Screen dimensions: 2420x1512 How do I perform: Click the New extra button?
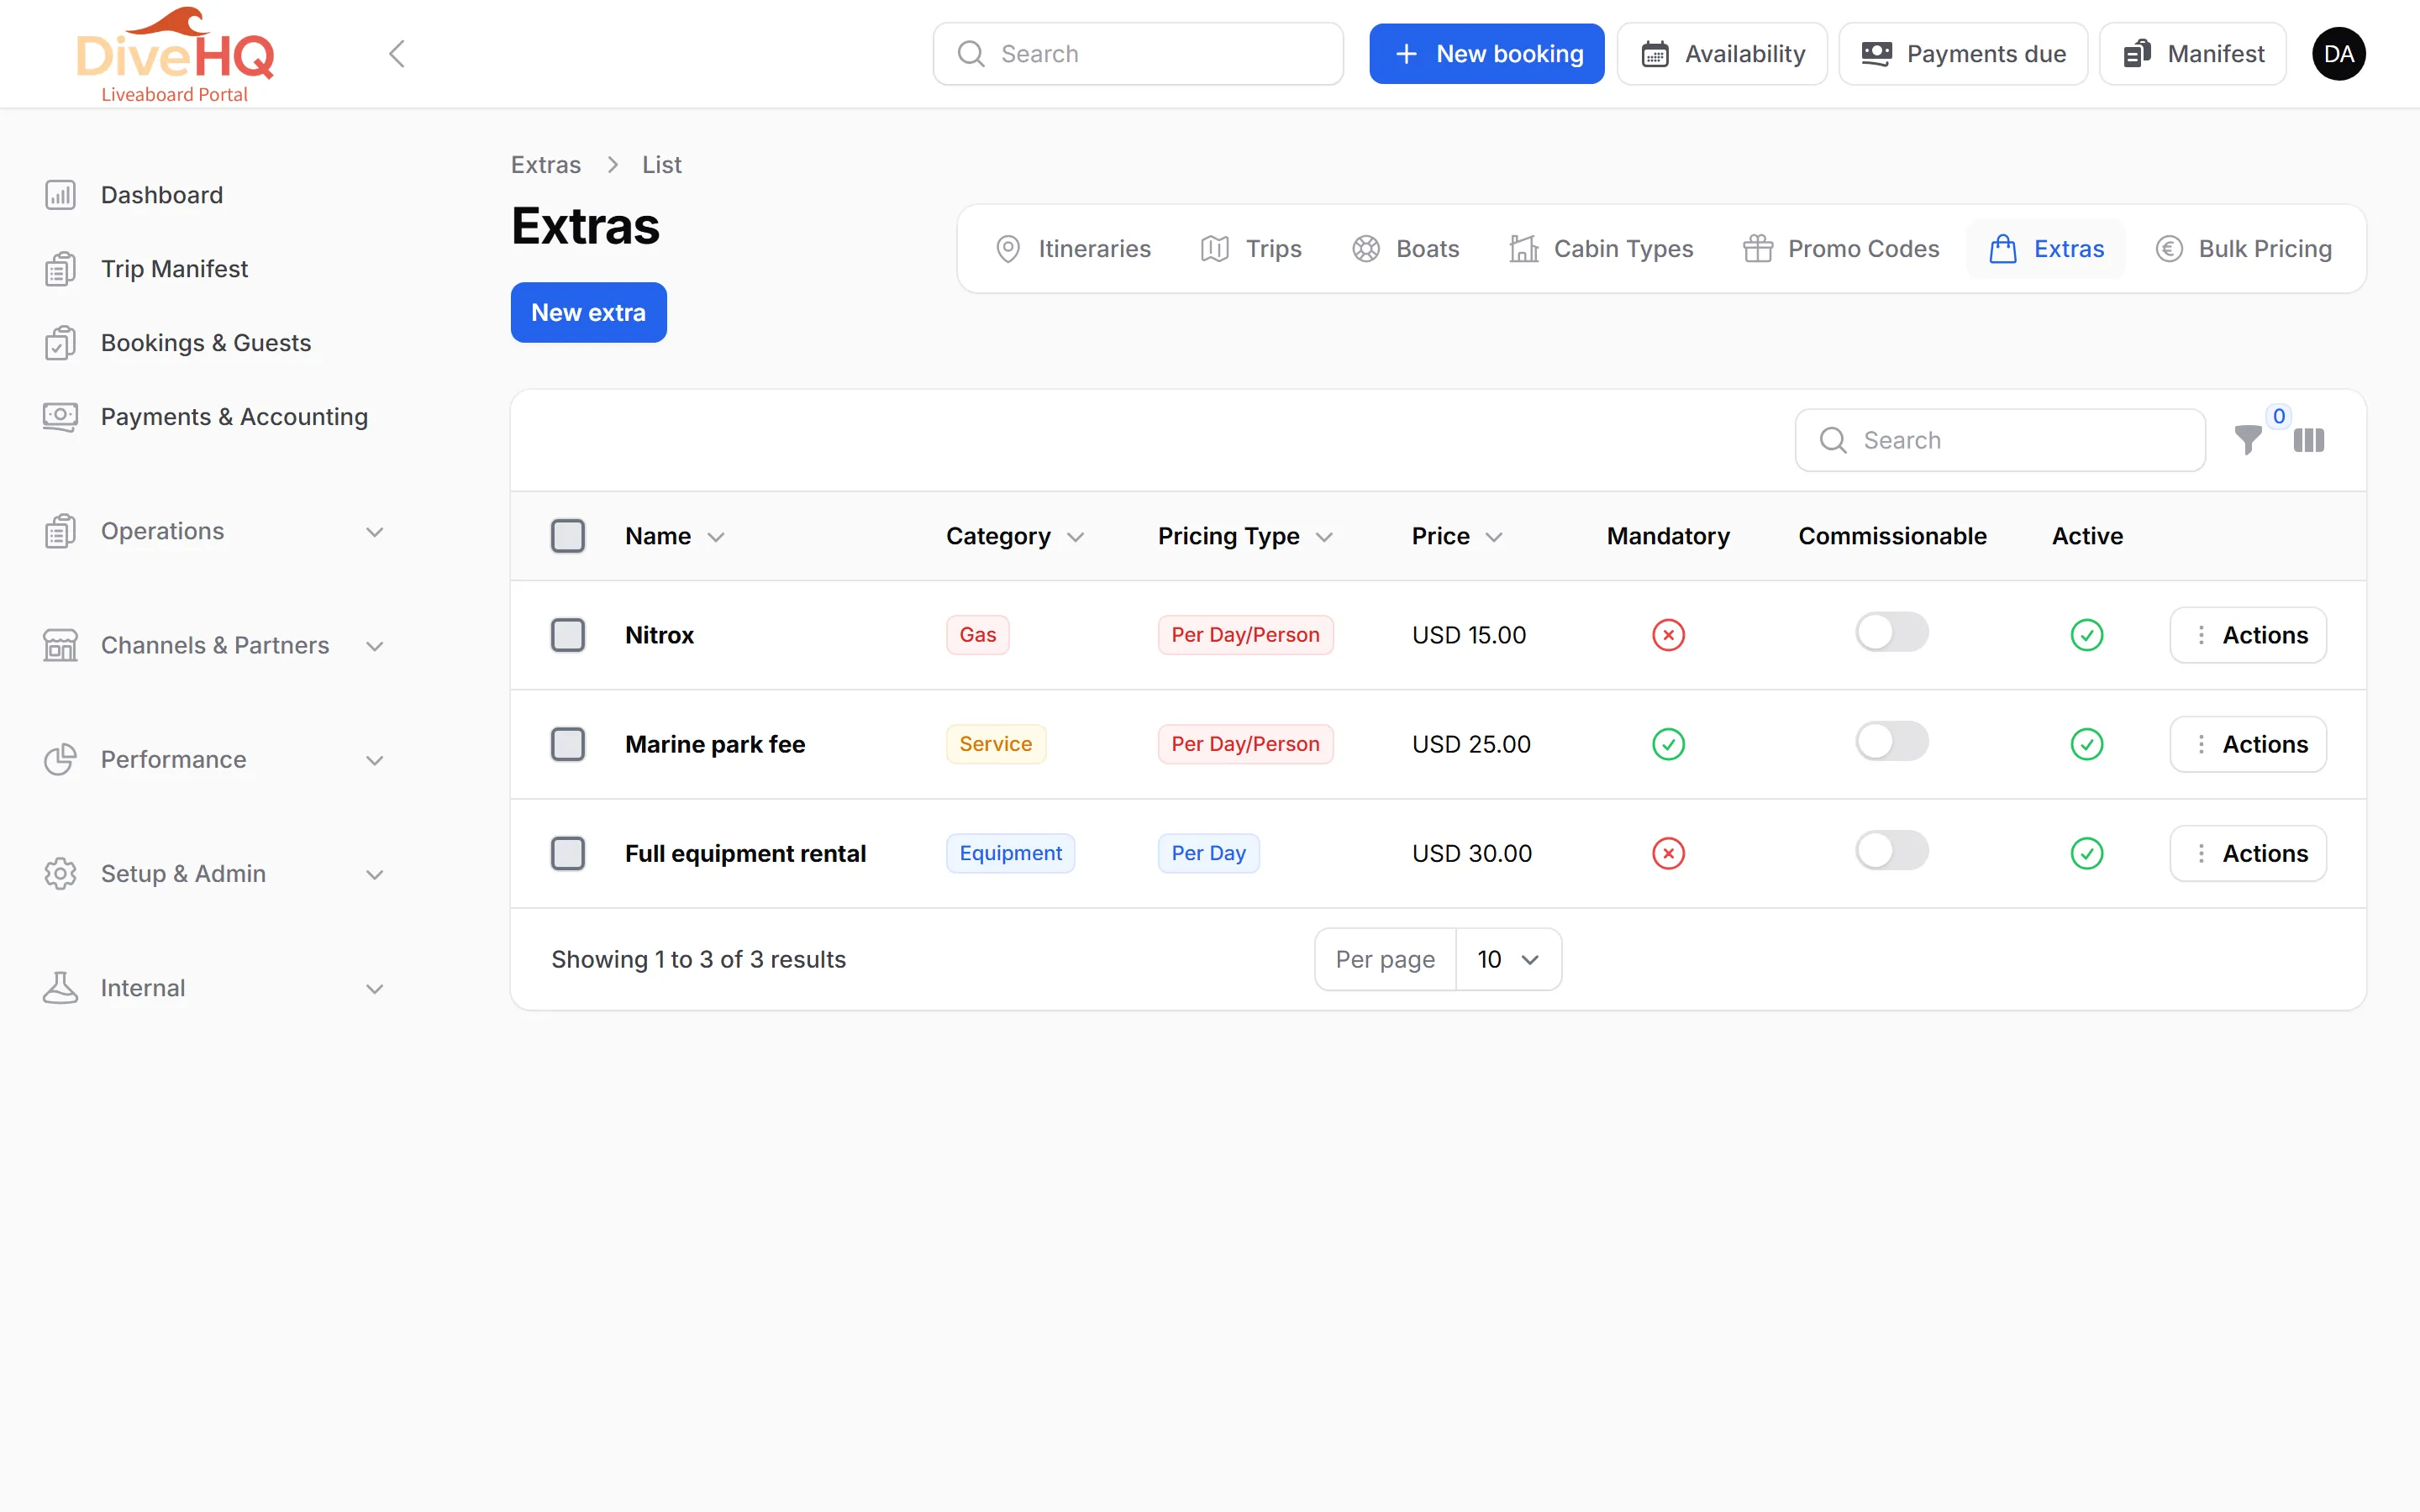click(x=588, y=312)
